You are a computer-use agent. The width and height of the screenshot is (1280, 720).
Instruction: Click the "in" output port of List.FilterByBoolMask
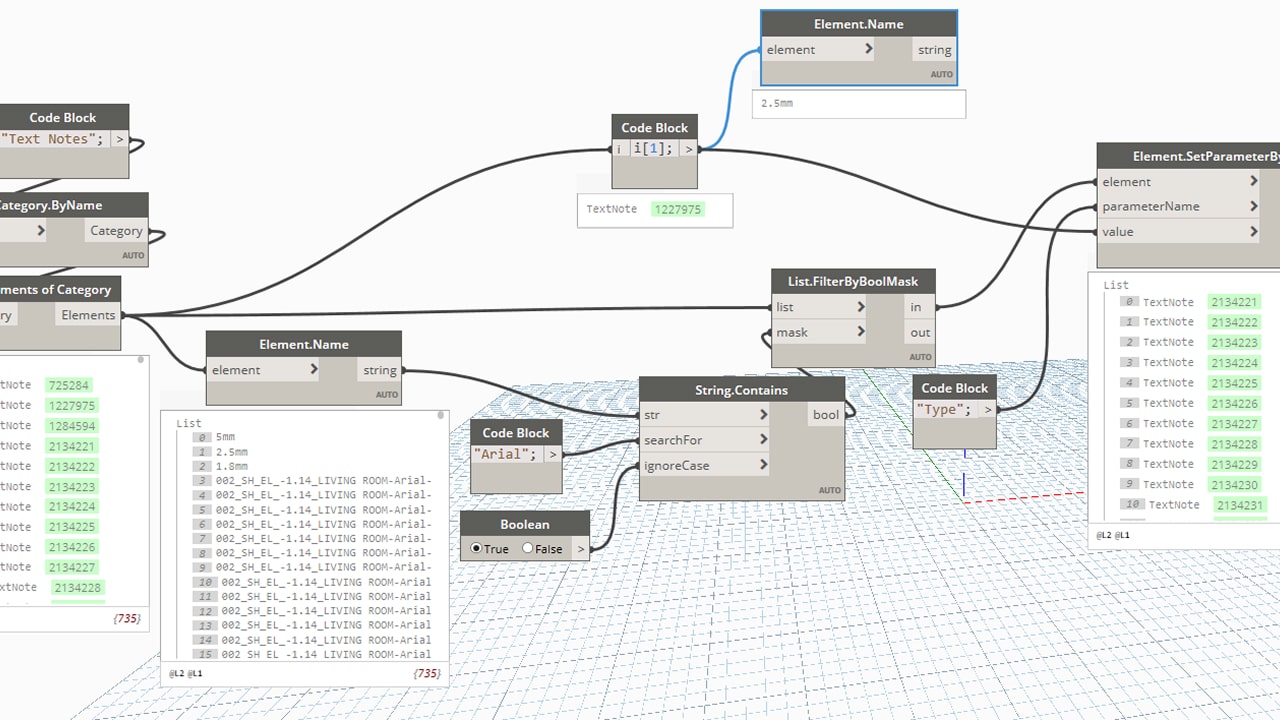click(915, 307)
